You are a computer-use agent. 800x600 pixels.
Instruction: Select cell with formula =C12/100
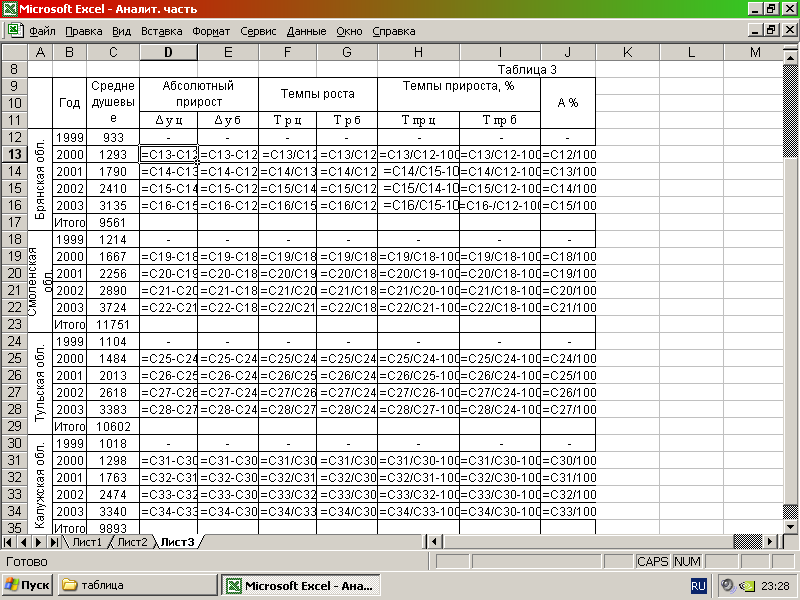[568, 155]
